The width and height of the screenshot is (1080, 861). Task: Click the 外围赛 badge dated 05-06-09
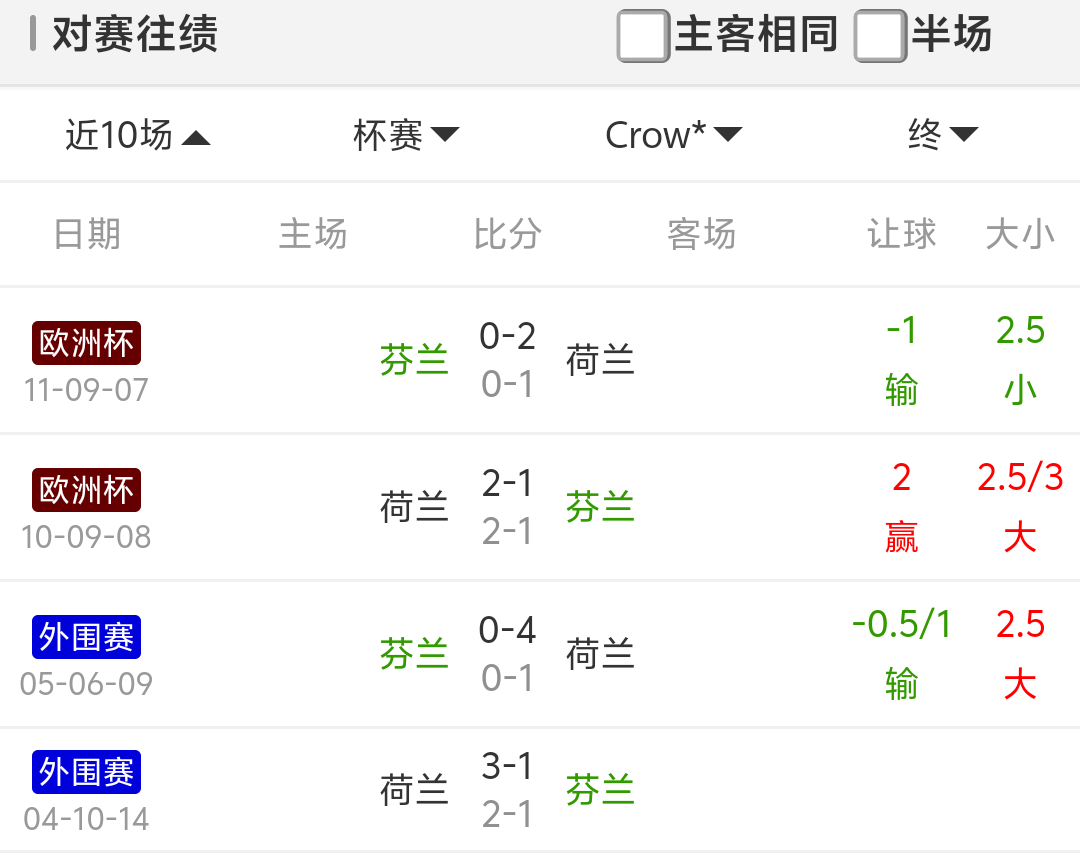pos(86,637)
